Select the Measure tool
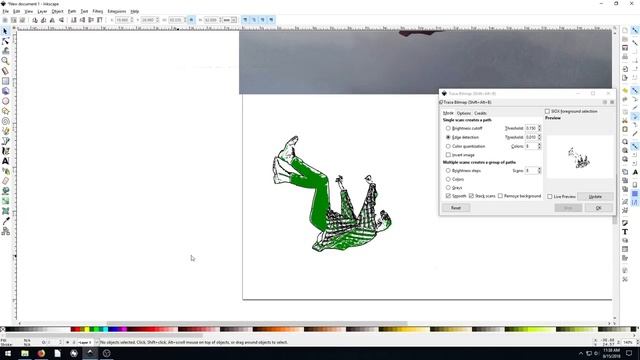The image size is (640, 360). pyautogui.click(x=5, y=71)
